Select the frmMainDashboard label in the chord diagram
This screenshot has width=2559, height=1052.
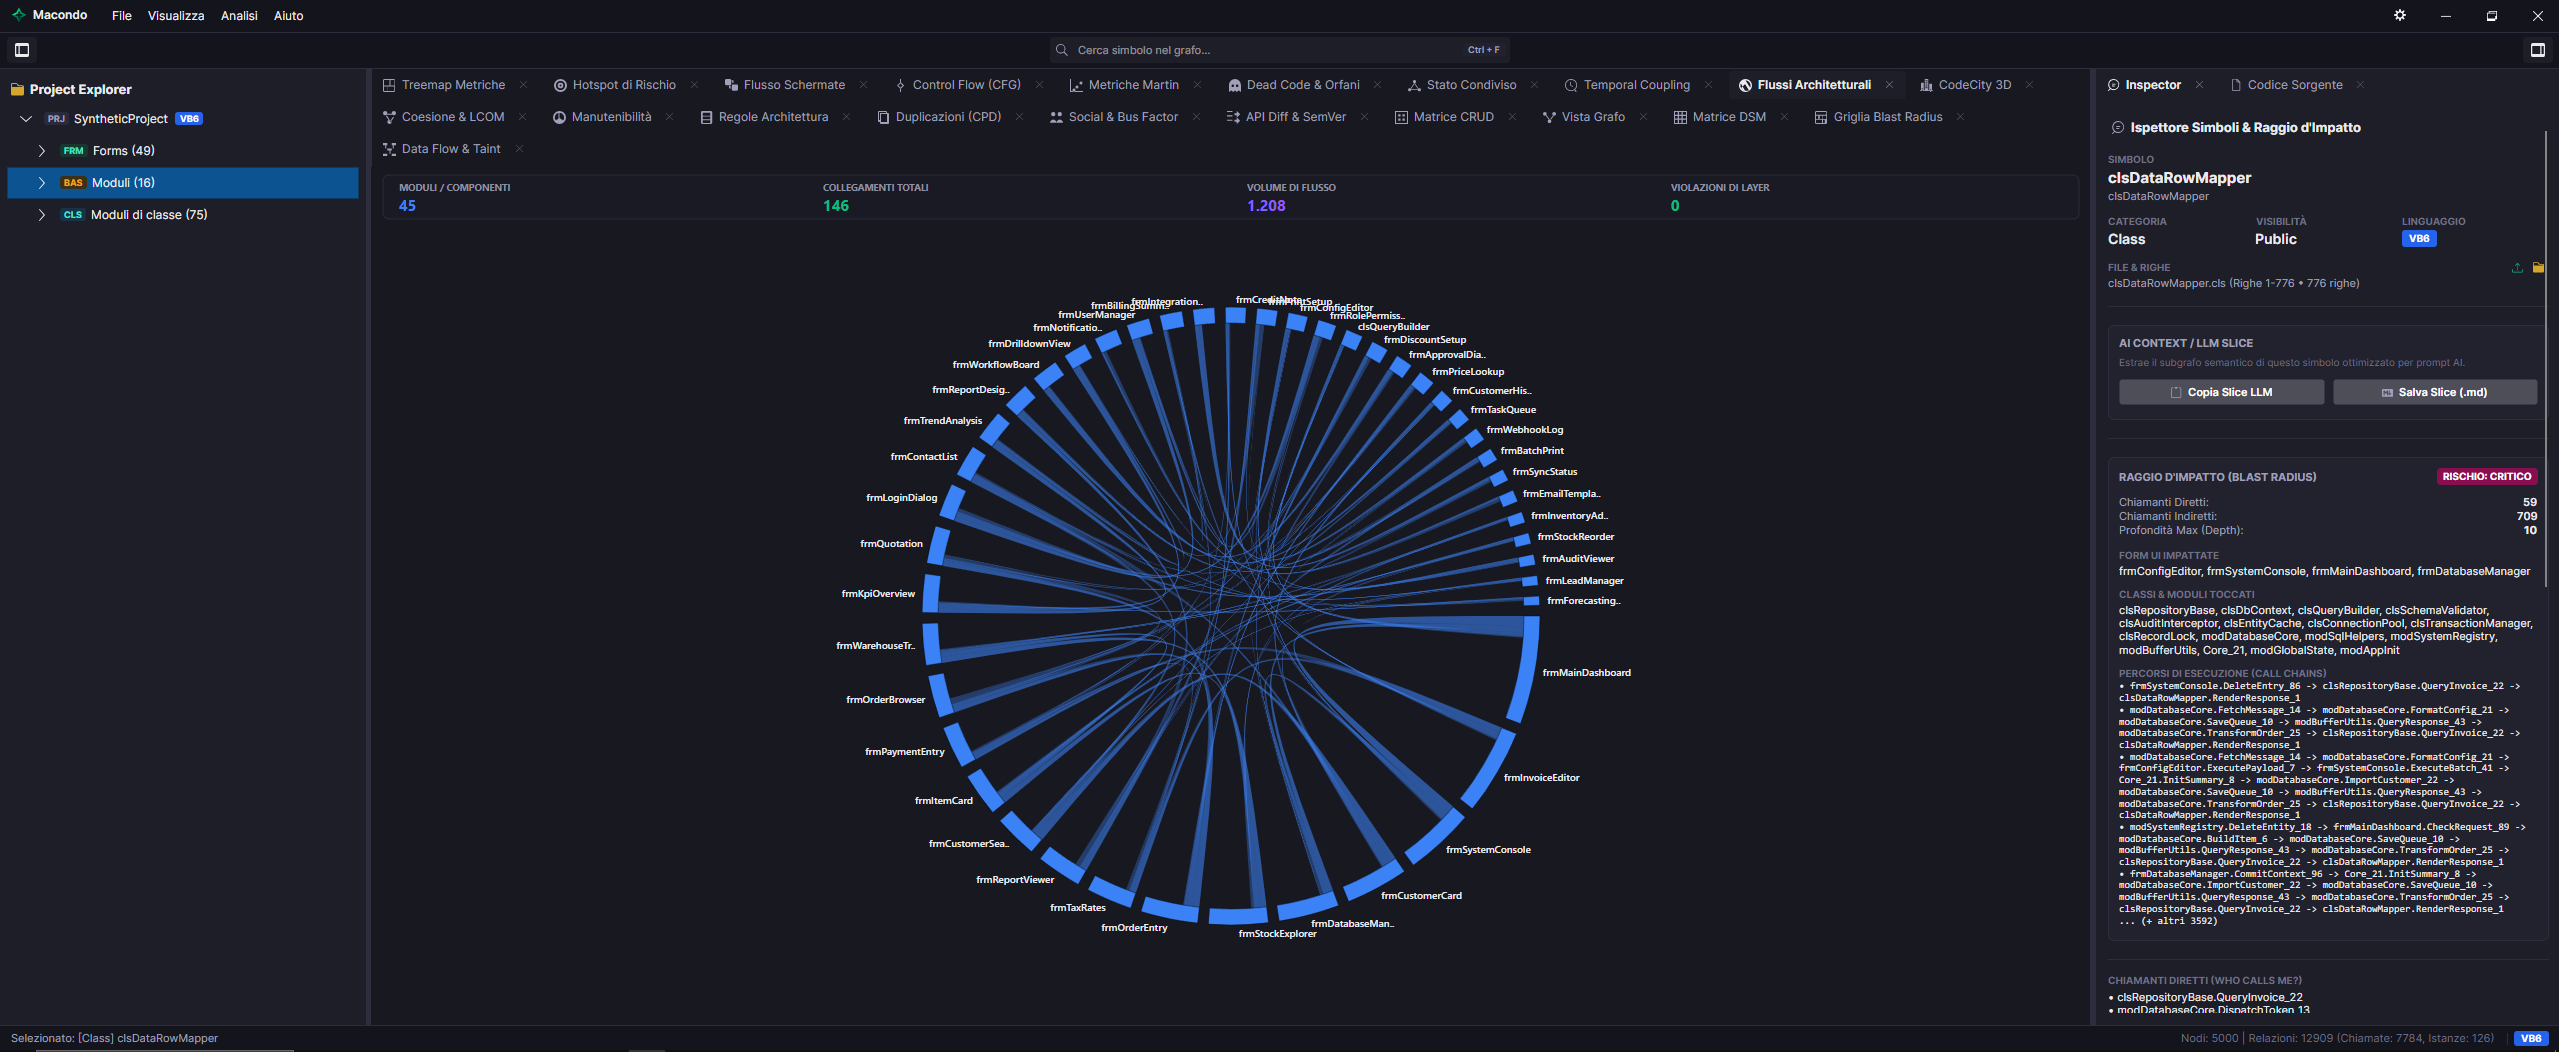click(1586, 673)
